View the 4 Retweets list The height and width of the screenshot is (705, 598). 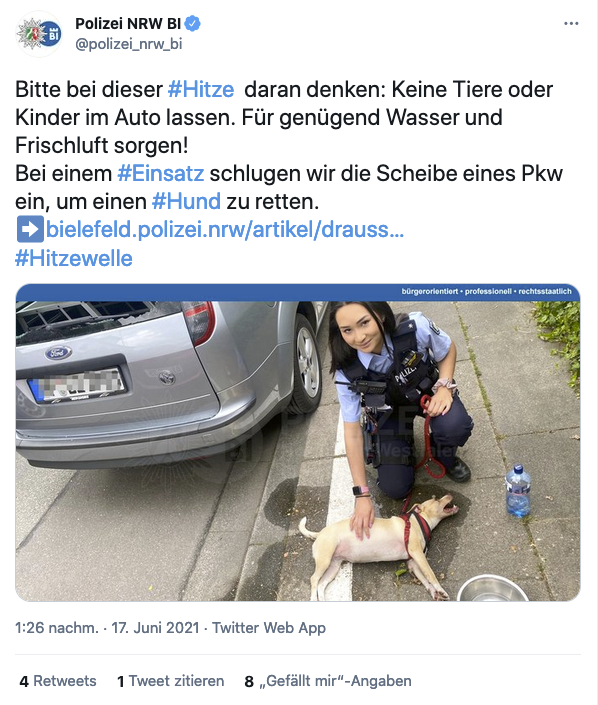point(58,681)
